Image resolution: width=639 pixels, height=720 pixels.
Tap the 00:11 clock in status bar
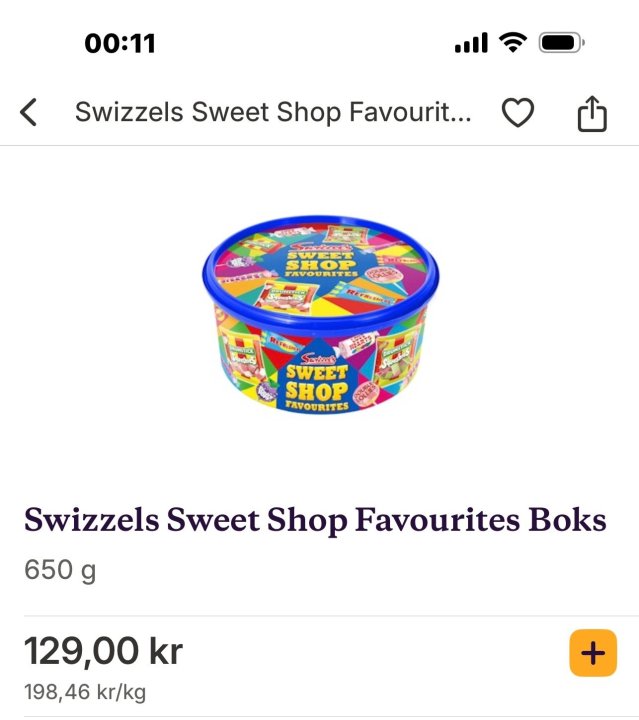click(x=120, y=43)
